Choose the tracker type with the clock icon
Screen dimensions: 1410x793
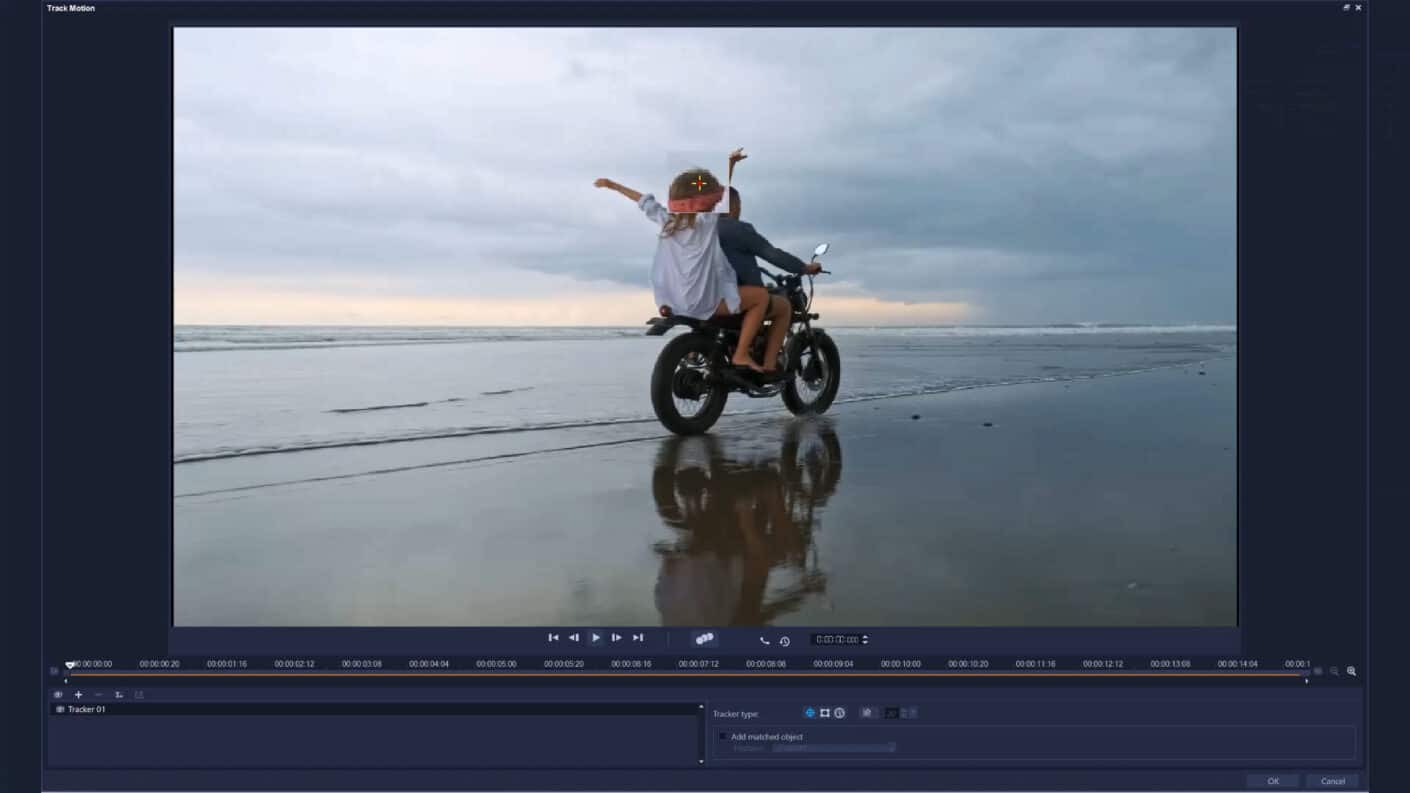point(840,713)
